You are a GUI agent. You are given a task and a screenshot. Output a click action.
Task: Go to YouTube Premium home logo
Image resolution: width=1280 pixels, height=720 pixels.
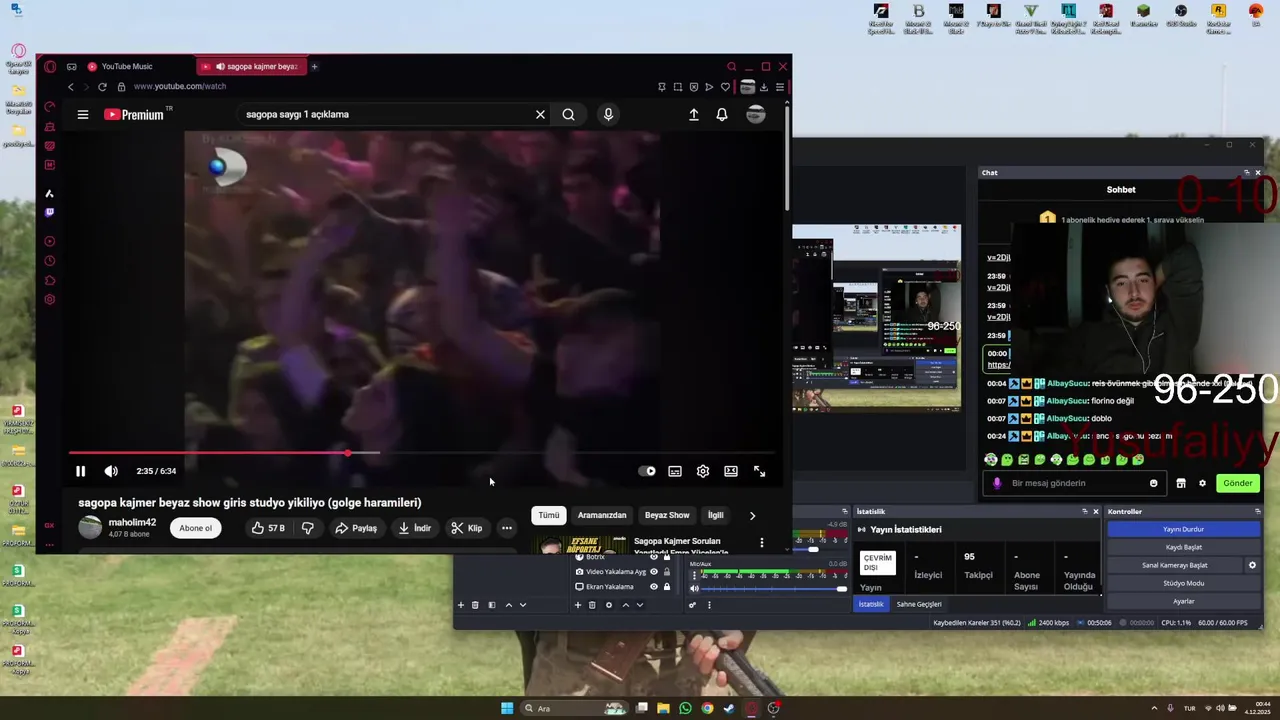click(134, 115)
